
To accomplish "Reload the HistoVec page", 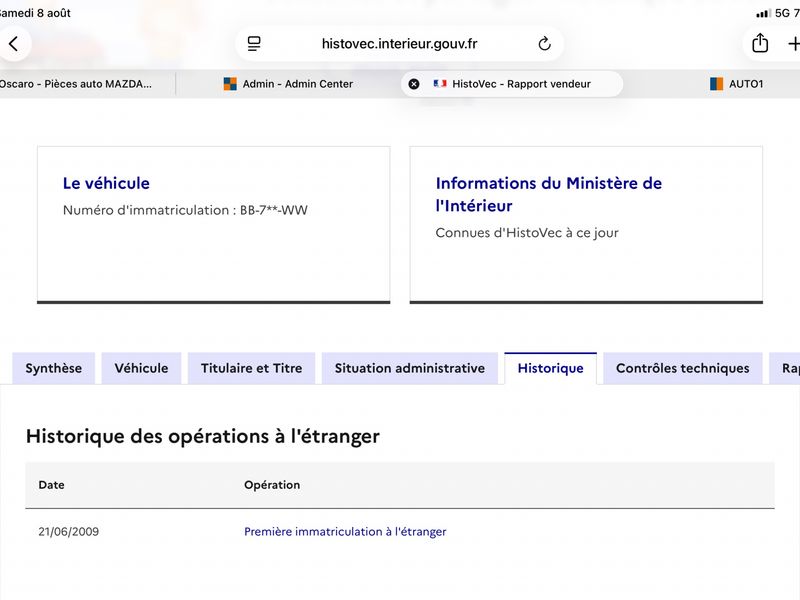I will [x=544, y=44].
